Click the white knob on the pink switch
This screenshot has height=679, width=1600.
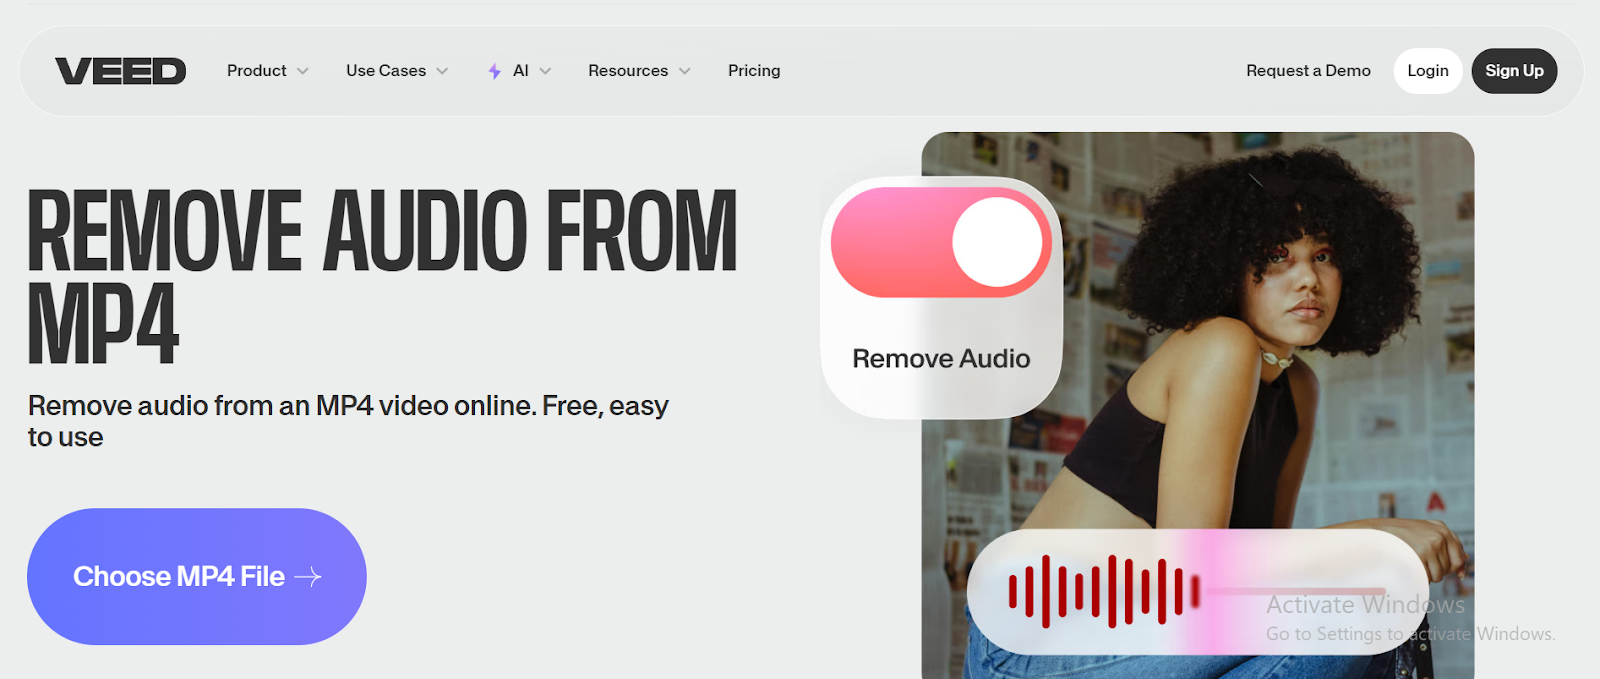(x=997, y=242)
